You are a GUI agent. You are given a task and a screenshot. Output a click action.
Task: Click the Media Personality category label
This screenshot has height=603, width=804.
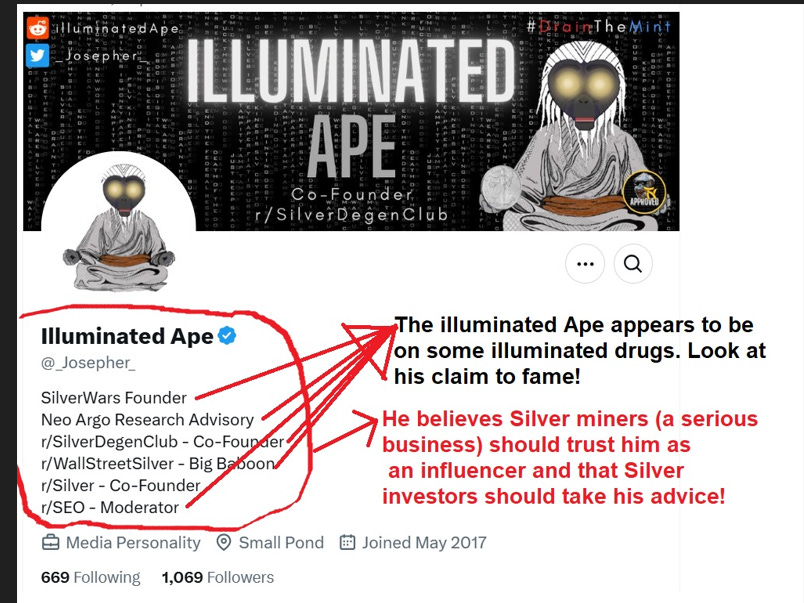(133, 542)
